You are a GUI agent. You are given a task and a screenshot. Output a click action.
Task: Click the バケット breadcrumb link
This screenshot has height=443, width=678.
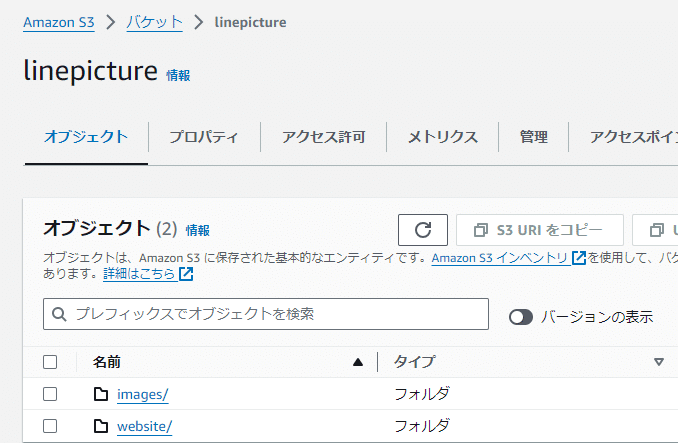click(154, 22)
